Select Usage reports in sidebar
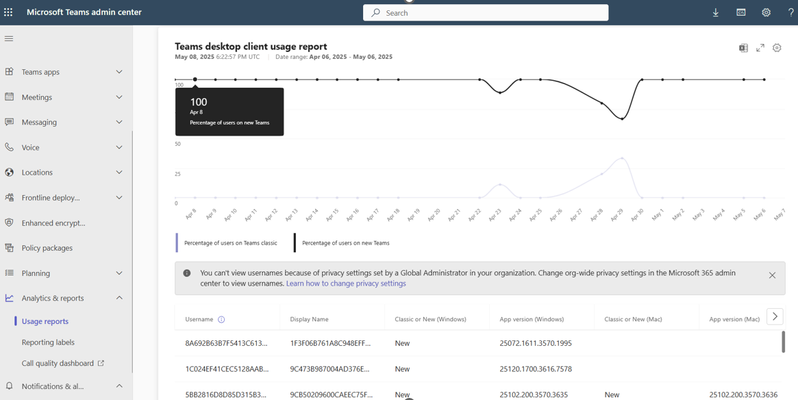The image size is (798, 400). click(45, 322)
